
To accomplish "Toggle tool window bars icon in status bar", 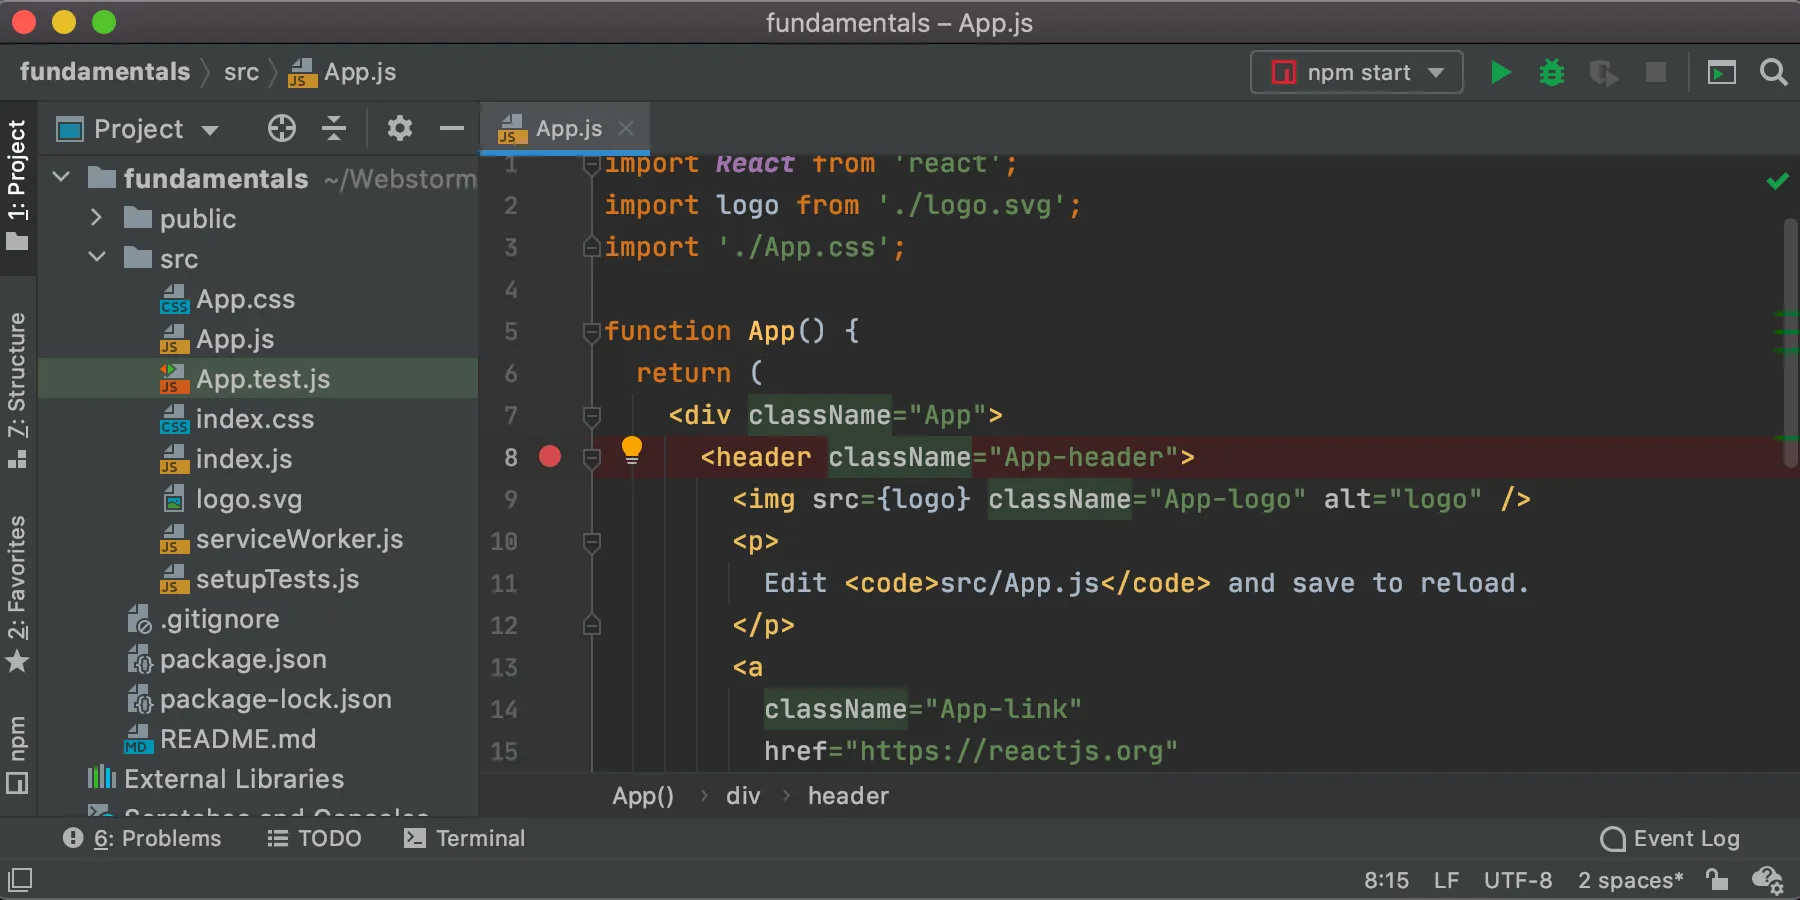I will (20, 880).
